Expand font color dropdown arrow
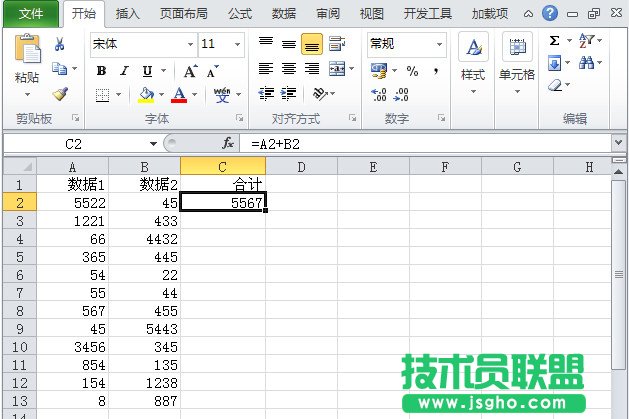This screenshot has width=629, height=419. click(x=195, y=95)
